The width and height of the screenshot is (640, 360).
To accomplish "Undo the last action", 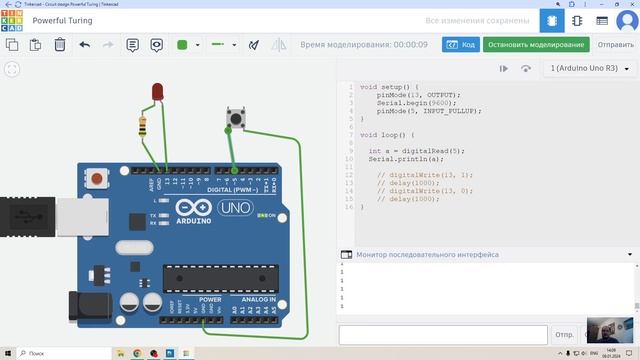I will coord(84,44).
